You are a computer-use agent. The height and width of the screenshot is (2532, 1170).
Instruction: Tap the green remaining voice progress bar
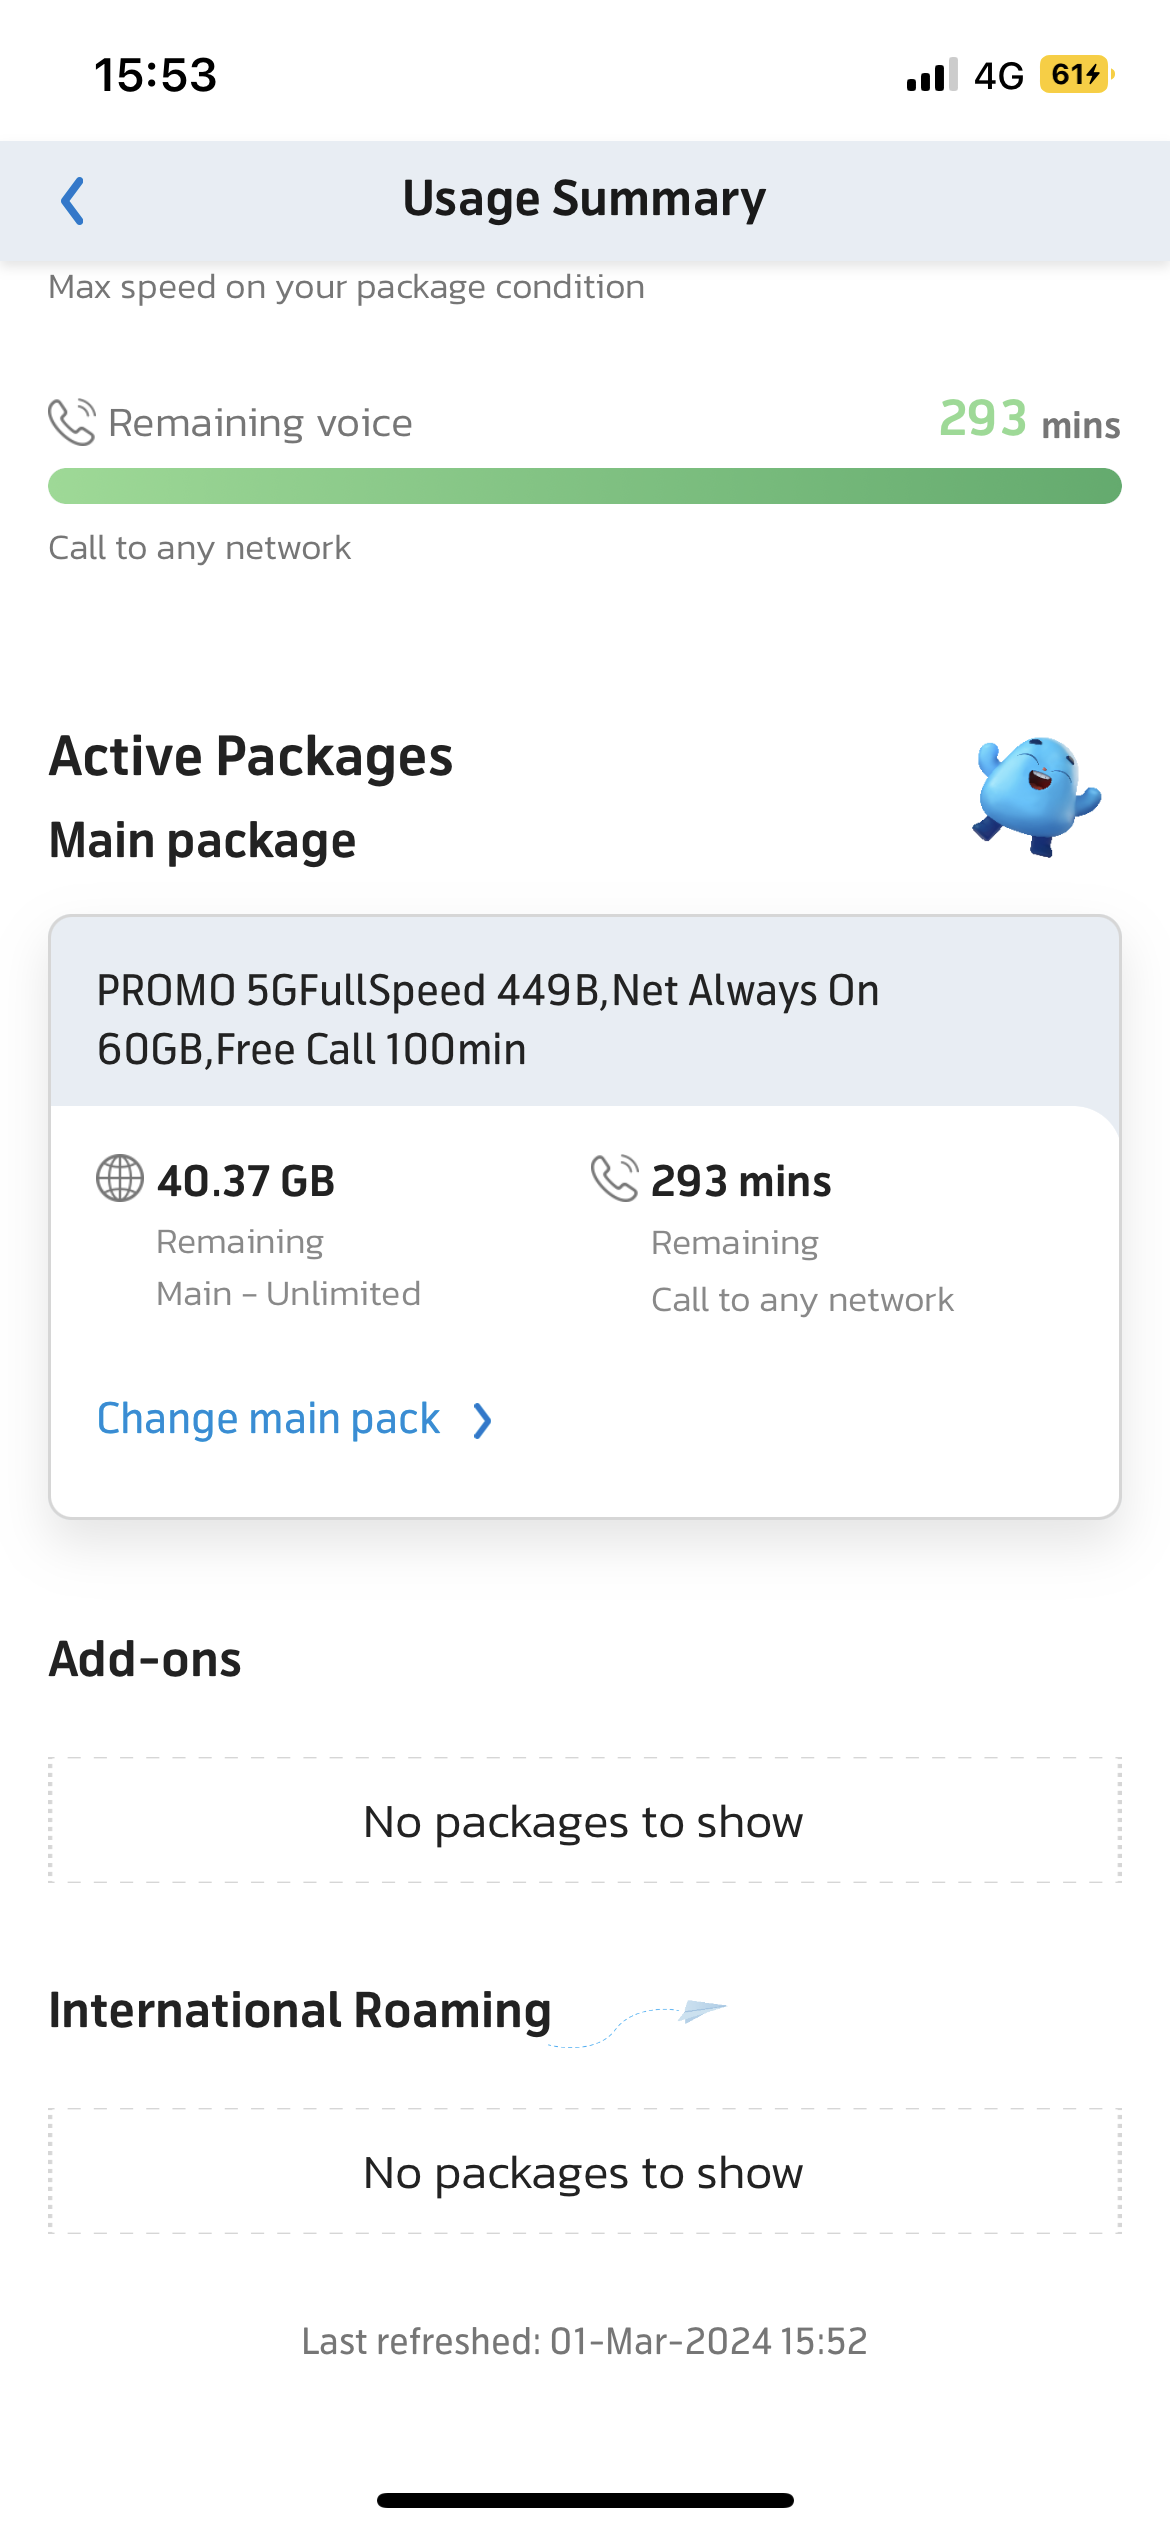pos(585,486)
